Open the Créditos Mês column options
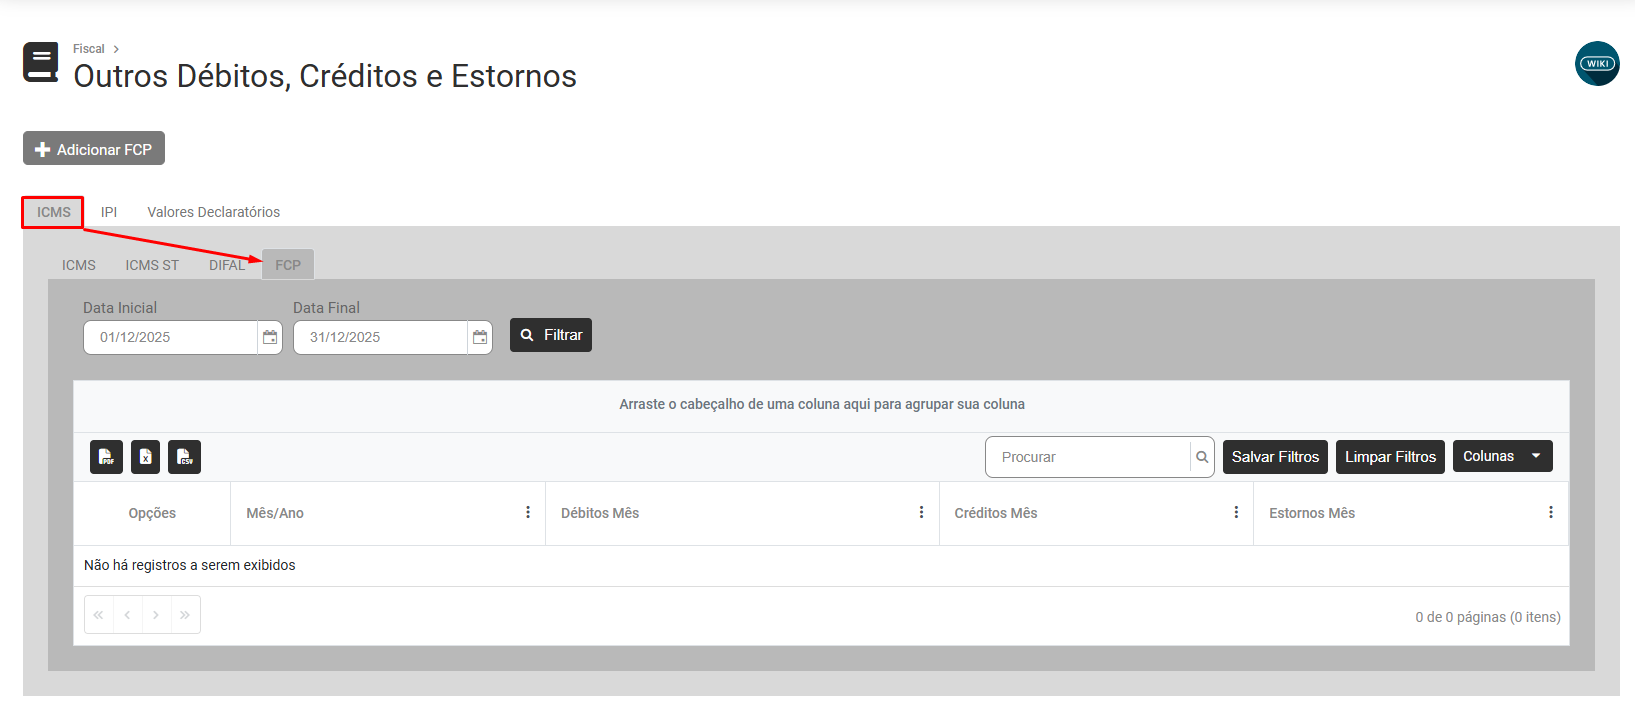Screen dimensions: 1635x703 pyautogui.click(x=1236, y=513)
